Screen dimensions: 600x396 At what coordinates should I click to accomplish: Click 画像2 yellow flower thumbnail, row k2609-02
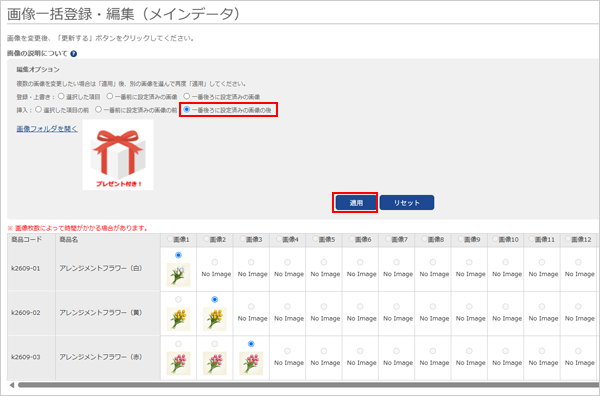[x=215, y=319]
